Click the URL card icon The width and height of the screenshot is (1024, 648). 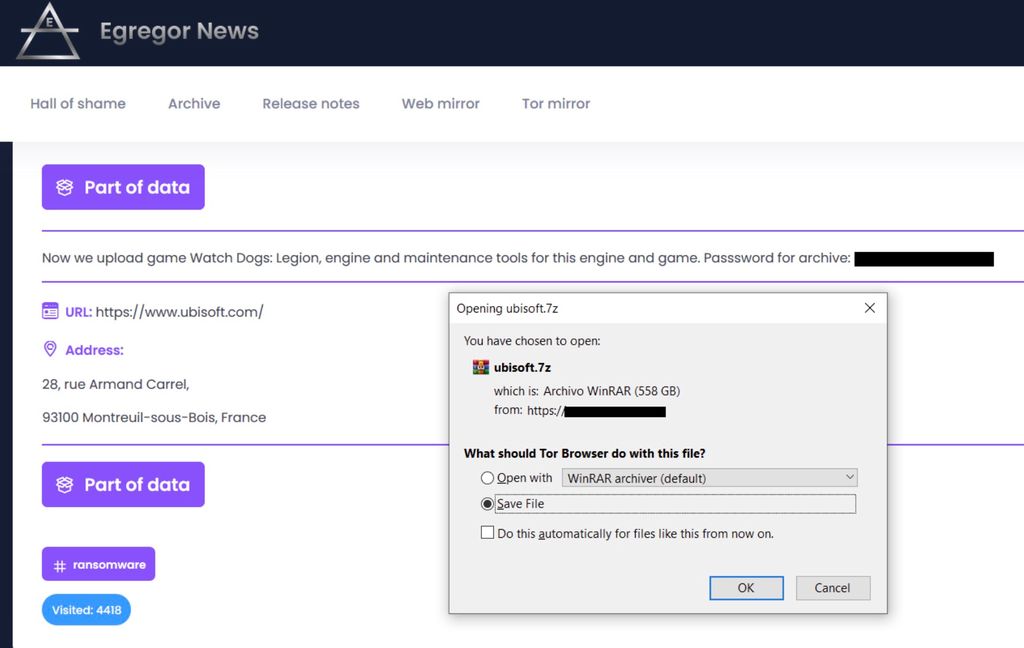[x=50, y=311]
